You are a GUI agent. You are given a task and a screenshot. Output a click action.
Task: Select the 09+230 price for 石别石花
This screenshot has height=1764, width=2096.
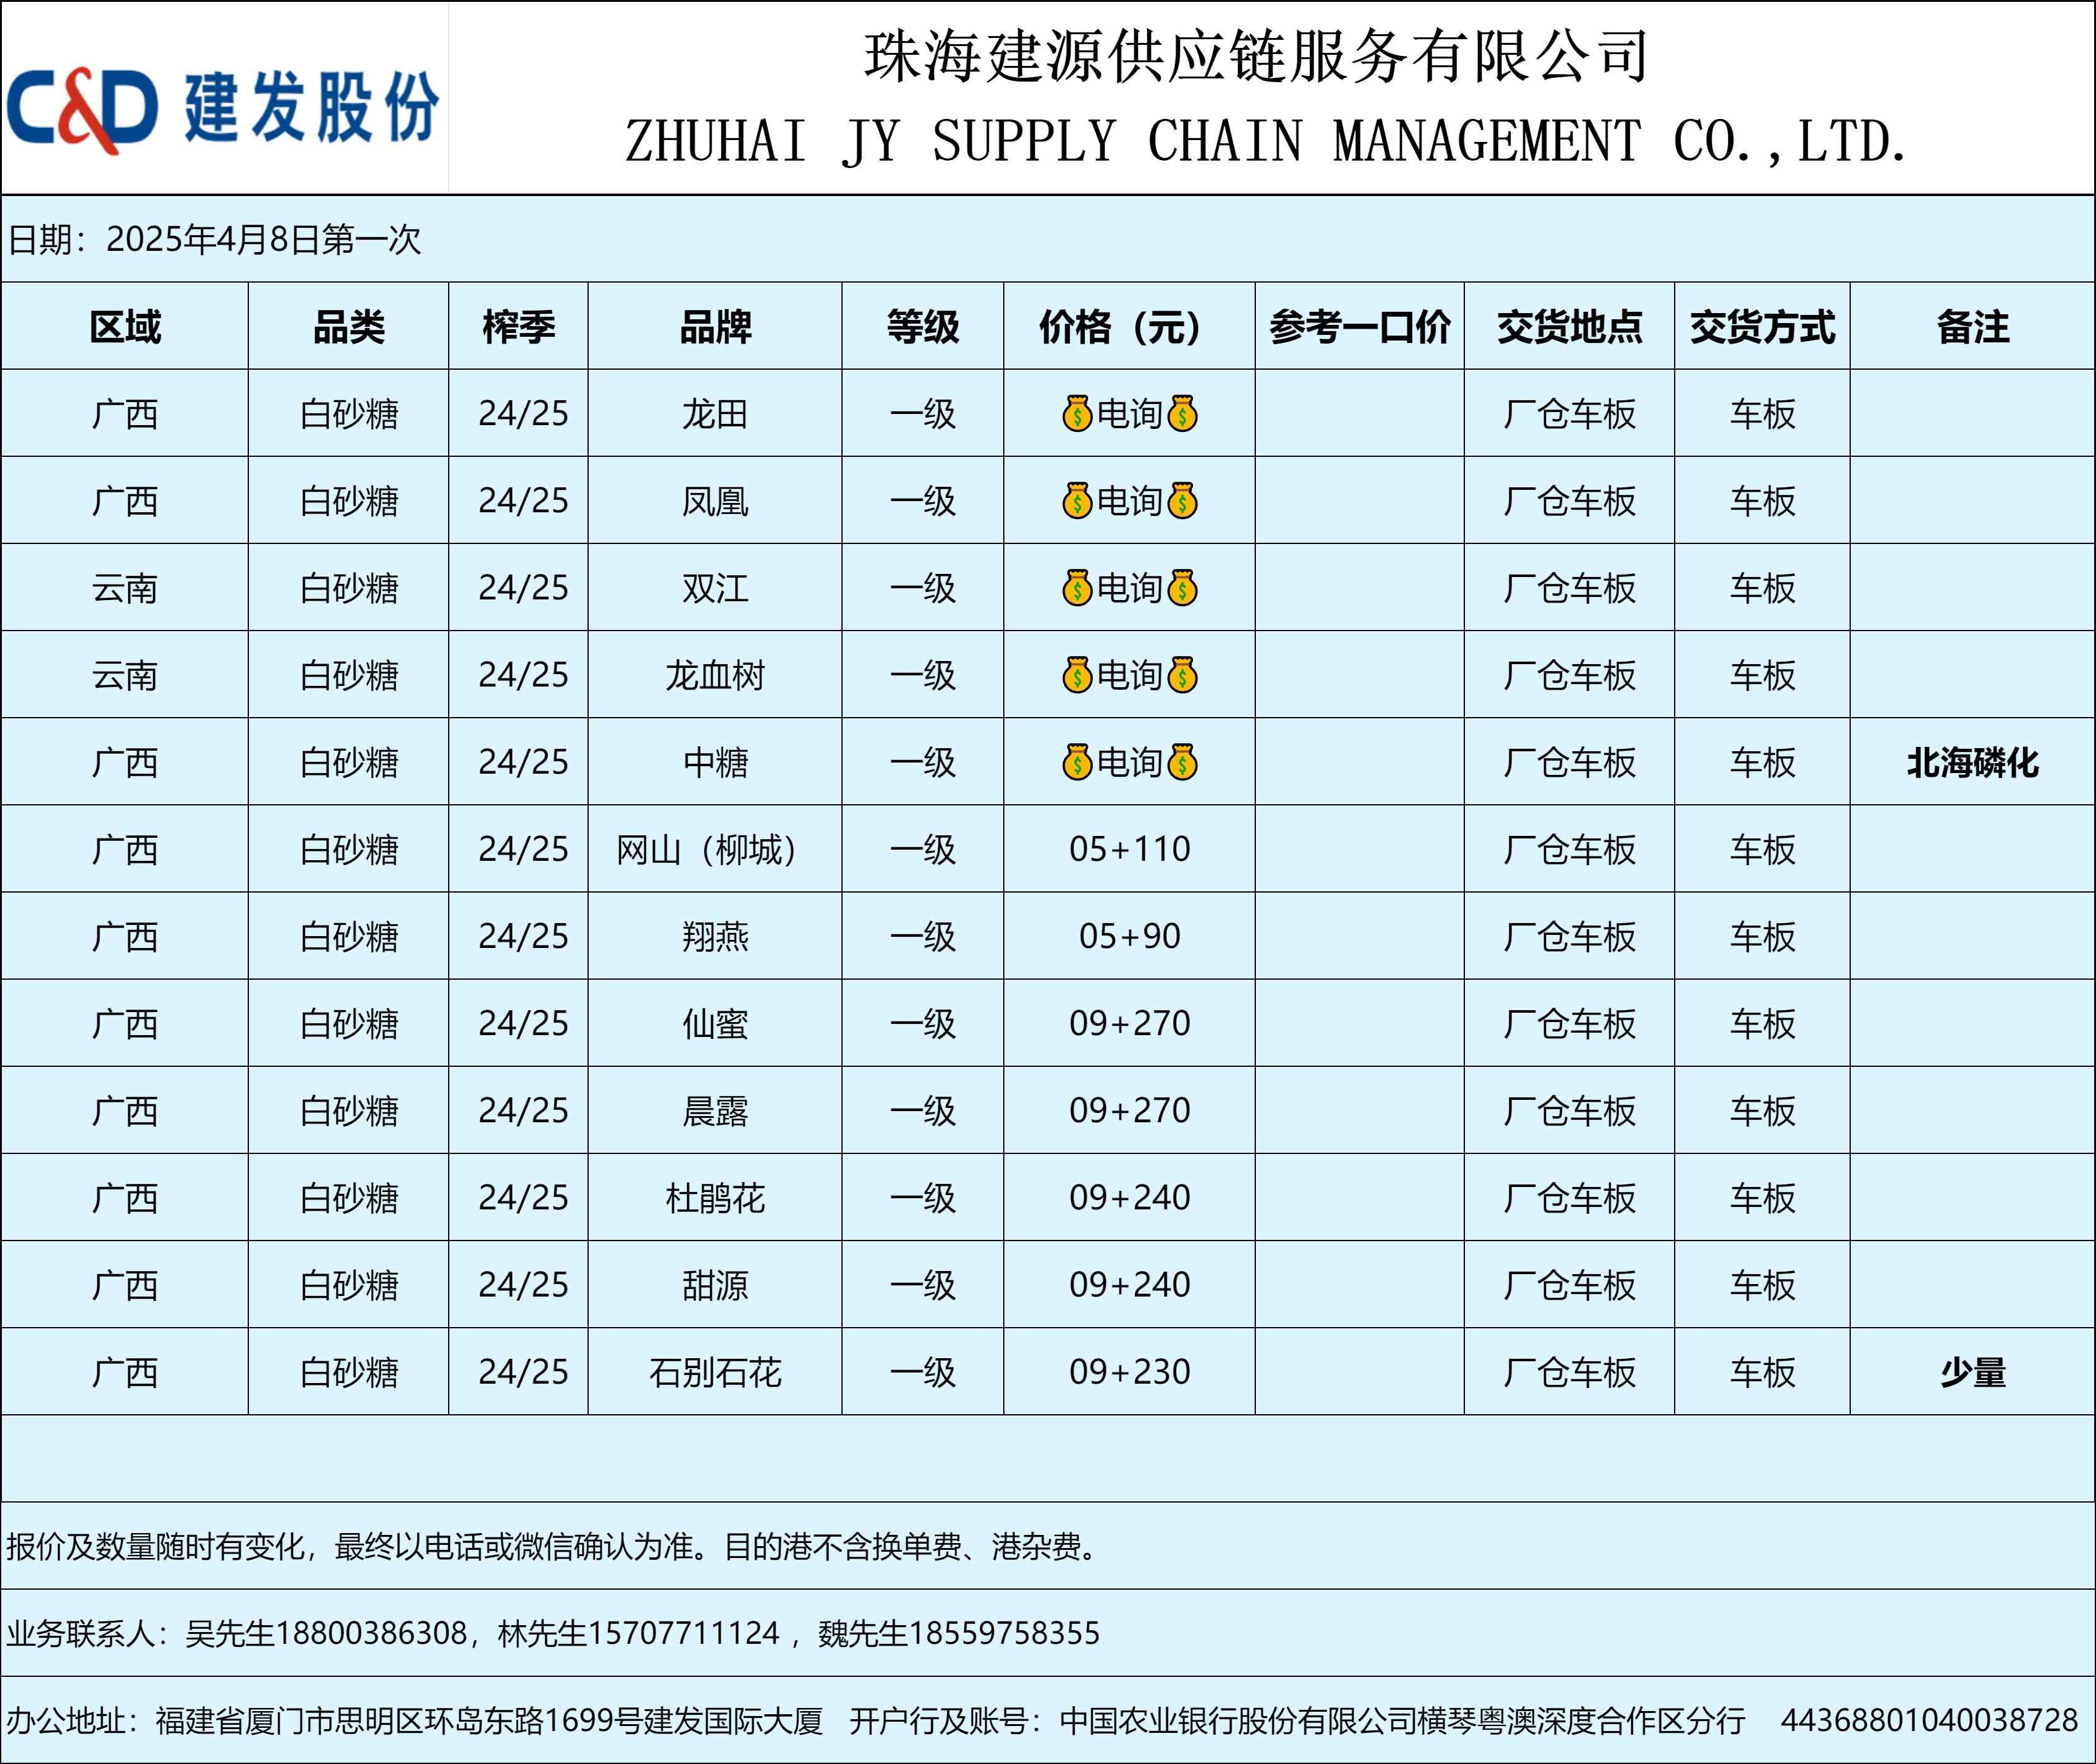pyautogui.click(x=1129, y=1372)
